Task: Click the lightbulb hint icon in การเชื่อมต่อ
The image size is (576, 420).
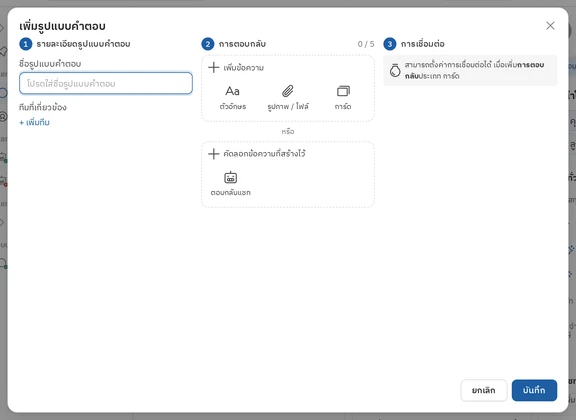Action: 395,70
